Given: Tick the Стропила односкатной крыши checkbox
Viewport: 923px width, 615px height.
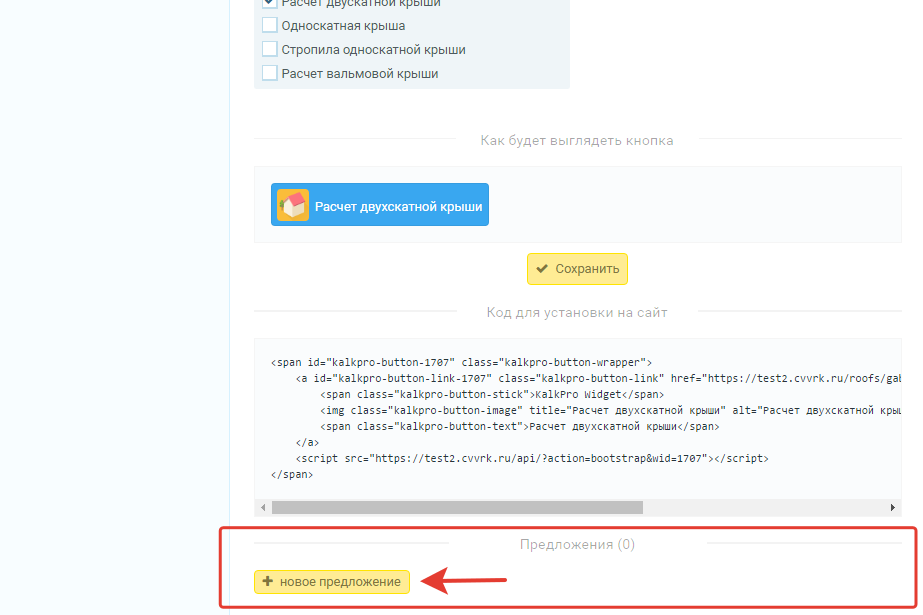Looking at the screenshot, I should point(270,49).
